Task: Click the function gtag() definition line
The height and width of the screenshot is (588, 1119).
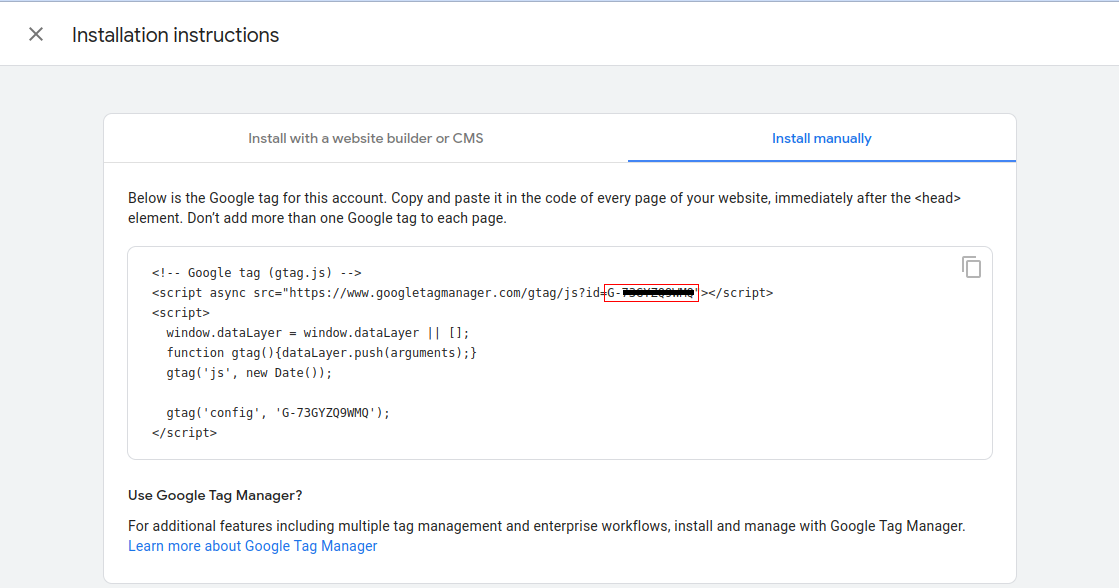Action: 321,353
